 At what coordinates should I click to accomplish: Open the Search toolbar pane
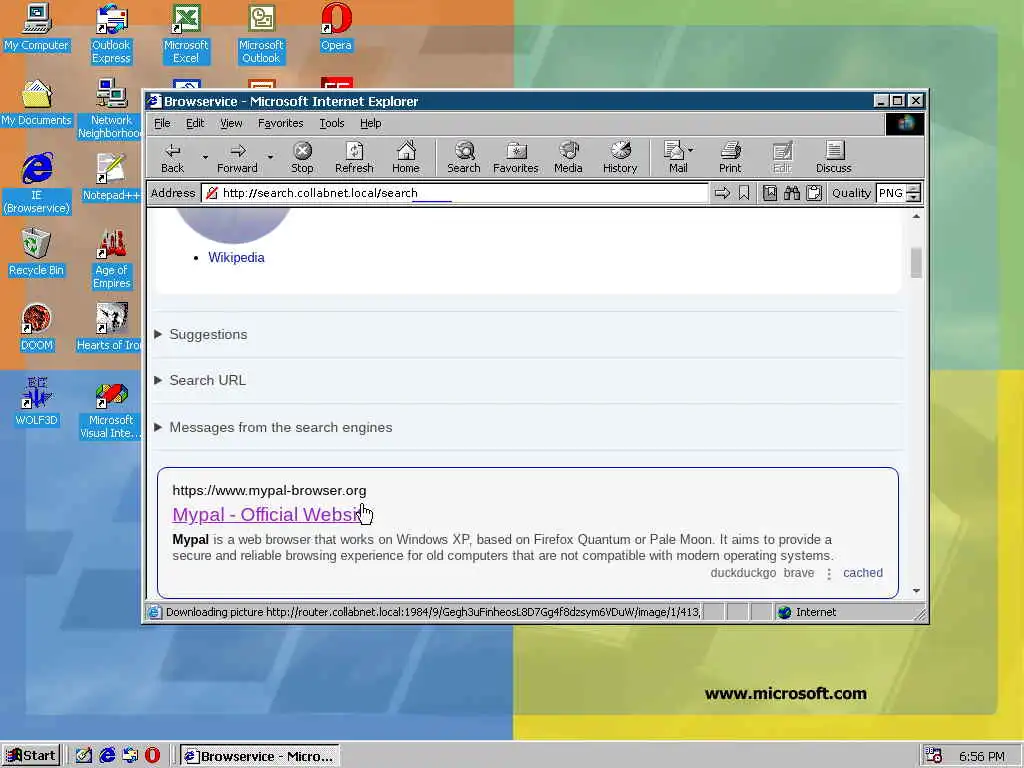(x=464, y=158)
